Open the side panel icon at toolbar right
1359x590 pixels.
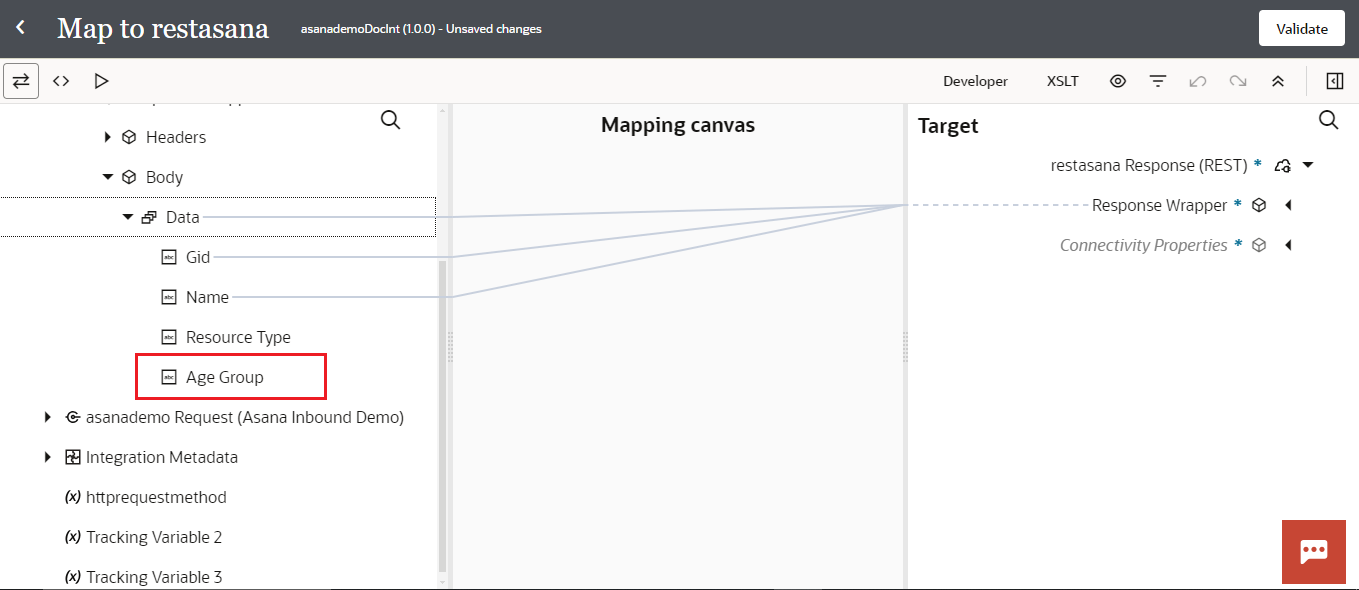pos(1334,81)
